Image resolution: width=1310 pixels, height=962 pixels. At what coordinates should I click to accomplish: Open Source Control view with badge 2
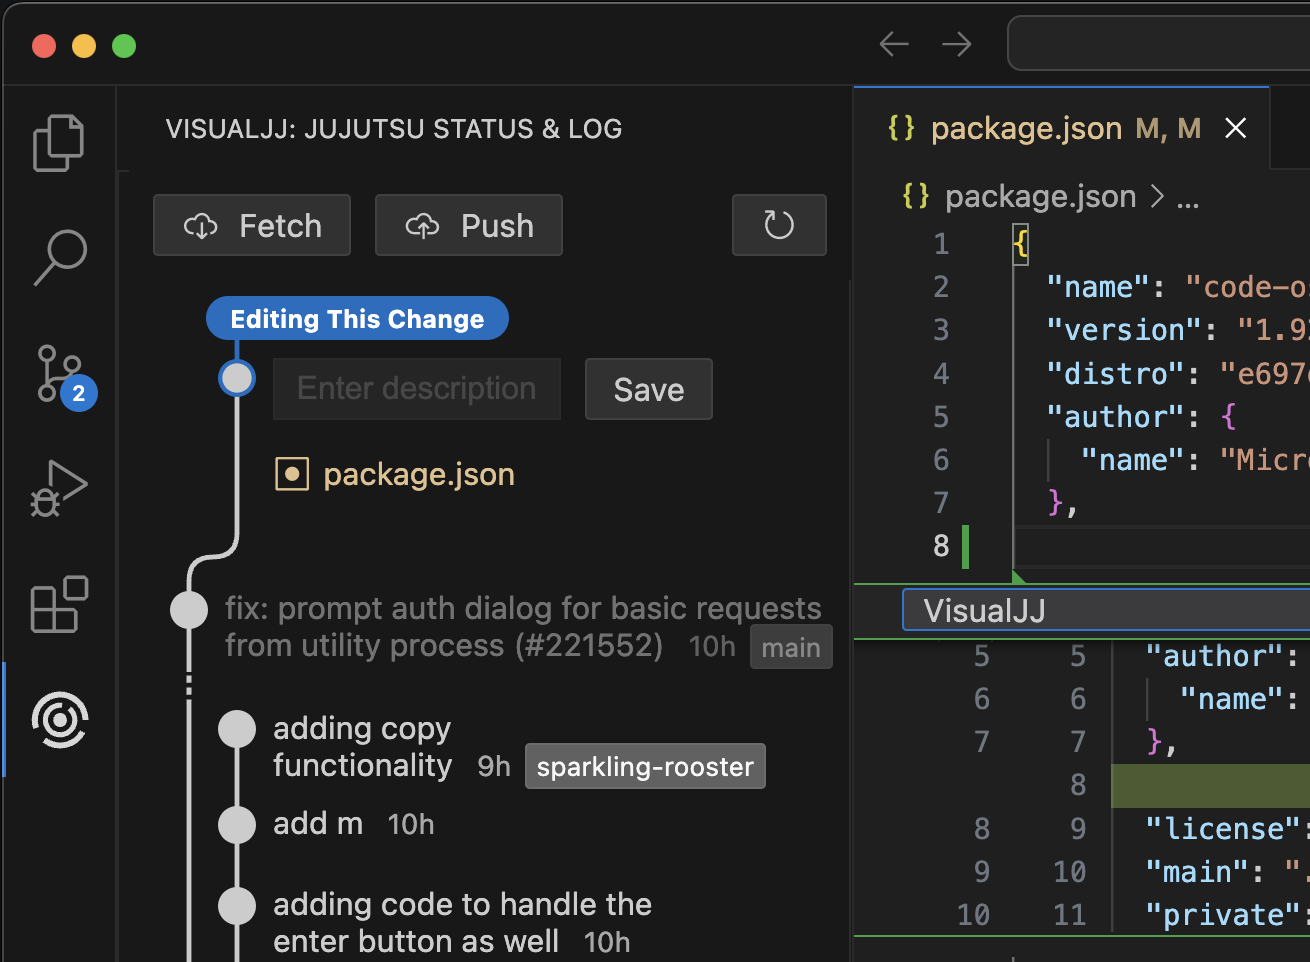point(61,374)
